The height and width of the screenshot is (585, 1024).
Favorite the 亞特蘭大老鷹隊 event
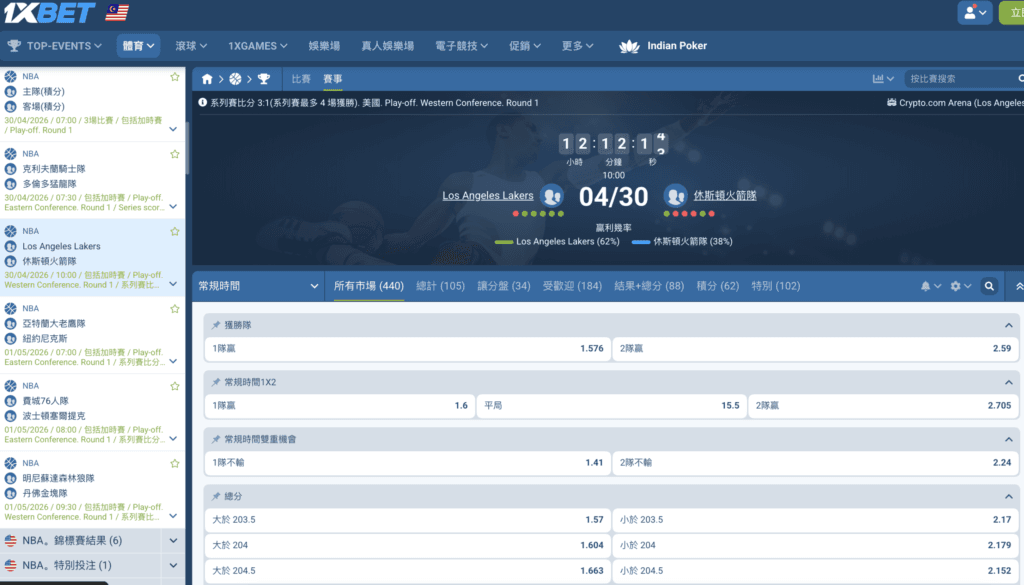tap(175, 309)
